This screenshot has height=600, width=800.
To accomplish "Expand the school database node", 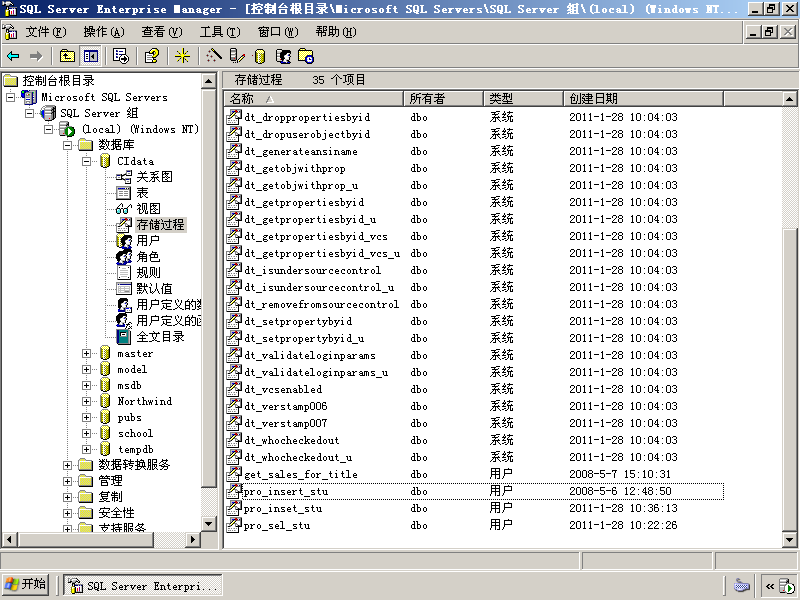I will coord(86,433).
